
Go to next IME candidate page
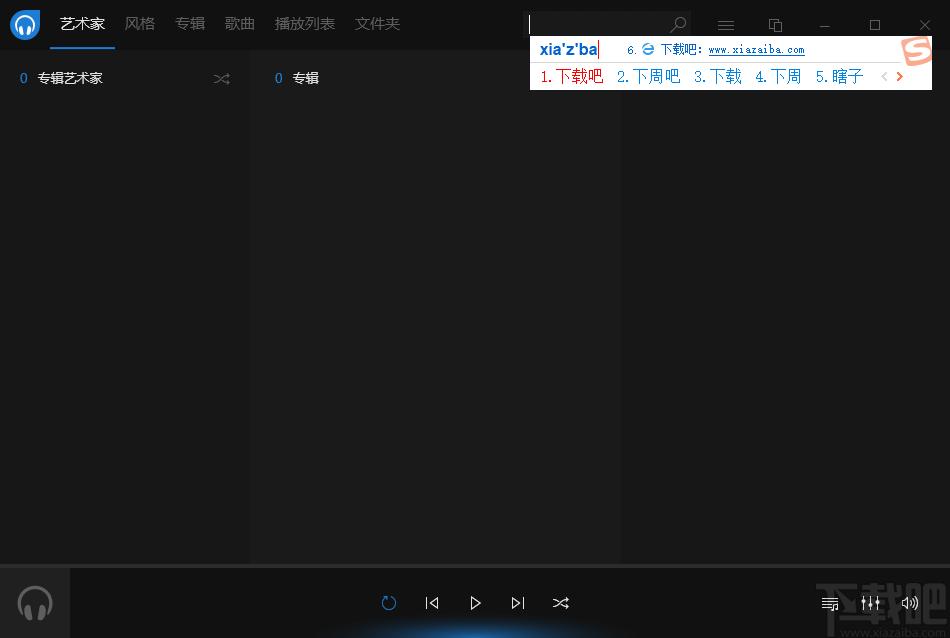[900, 76]
